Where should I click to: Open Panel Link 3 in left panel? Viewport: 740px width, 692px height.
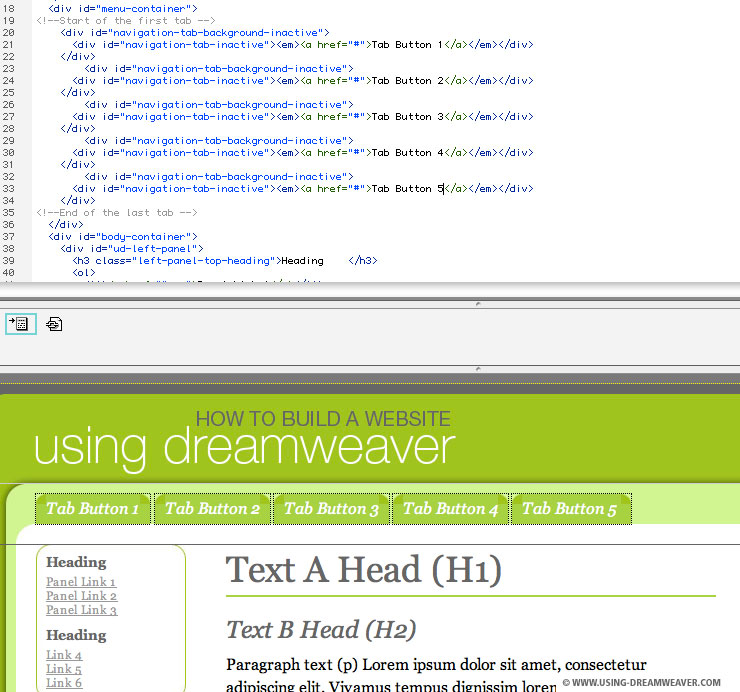coord(81,610)
